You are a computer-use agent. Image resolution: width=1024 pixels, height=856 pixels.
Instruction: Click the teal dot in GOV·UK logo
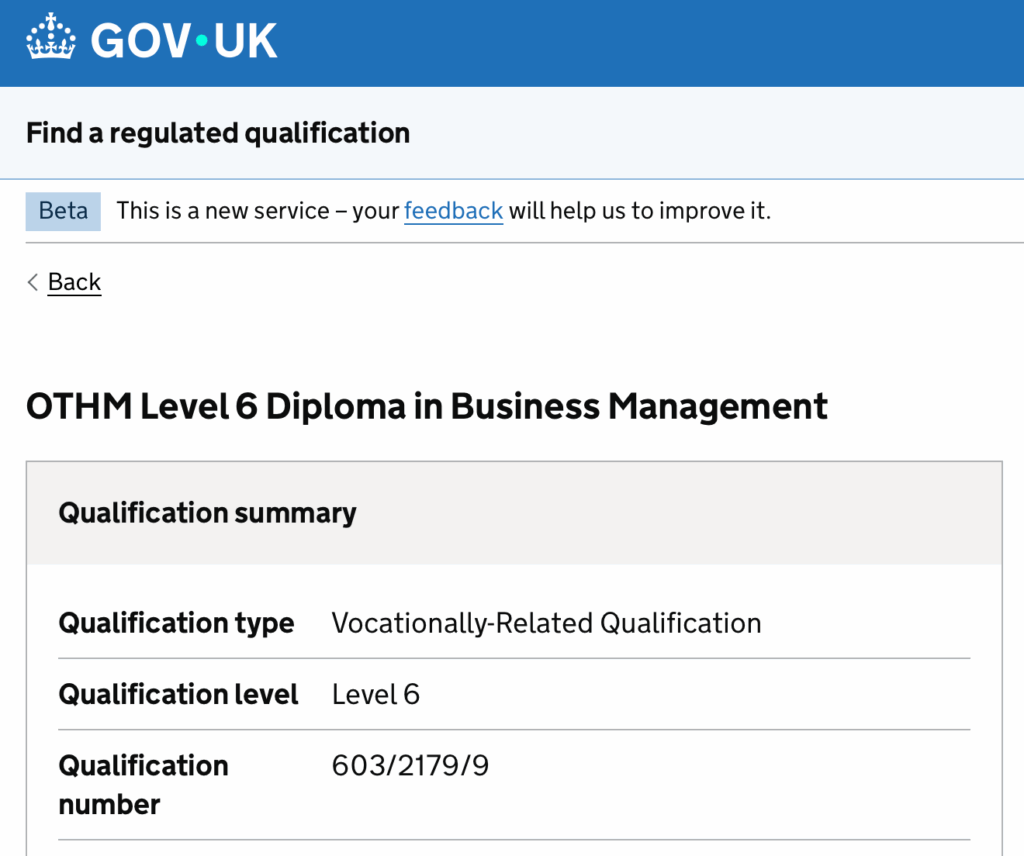tap(200, 41)
